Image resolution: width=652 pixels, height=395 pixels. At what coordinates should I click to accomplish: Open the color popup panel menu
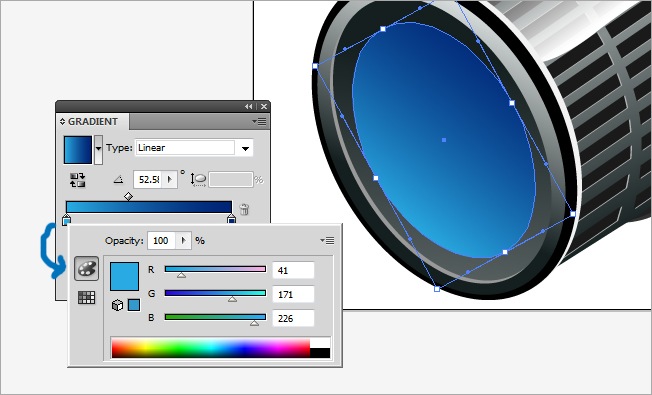(x=328, y=240)
